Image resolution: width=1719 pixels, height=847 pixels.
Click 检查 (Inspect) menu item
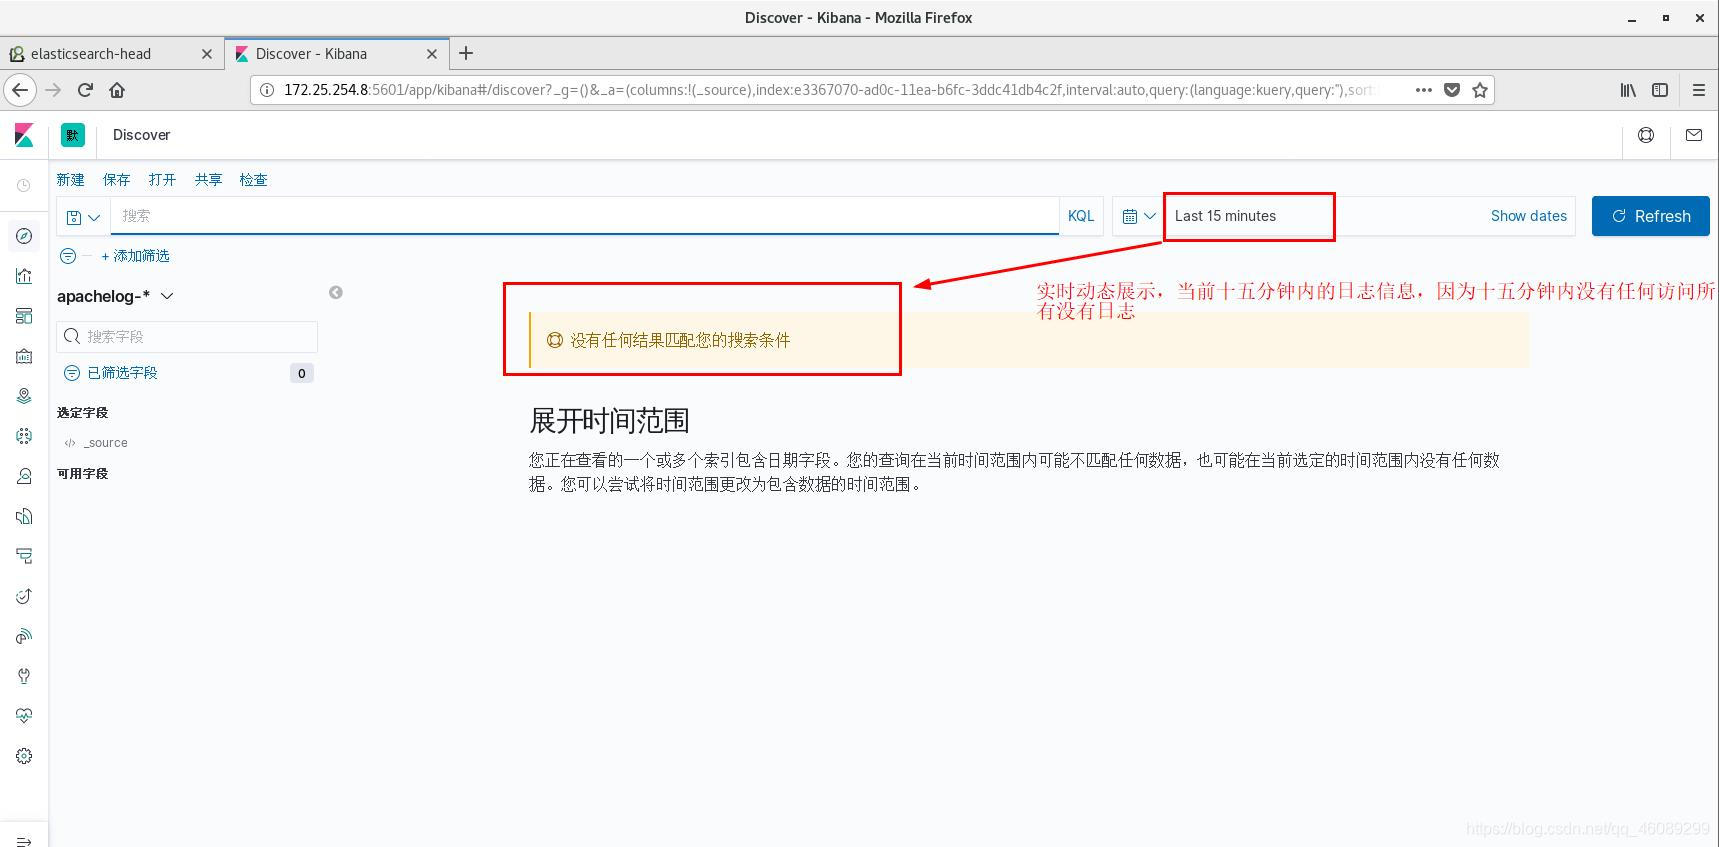coord(253,180)
